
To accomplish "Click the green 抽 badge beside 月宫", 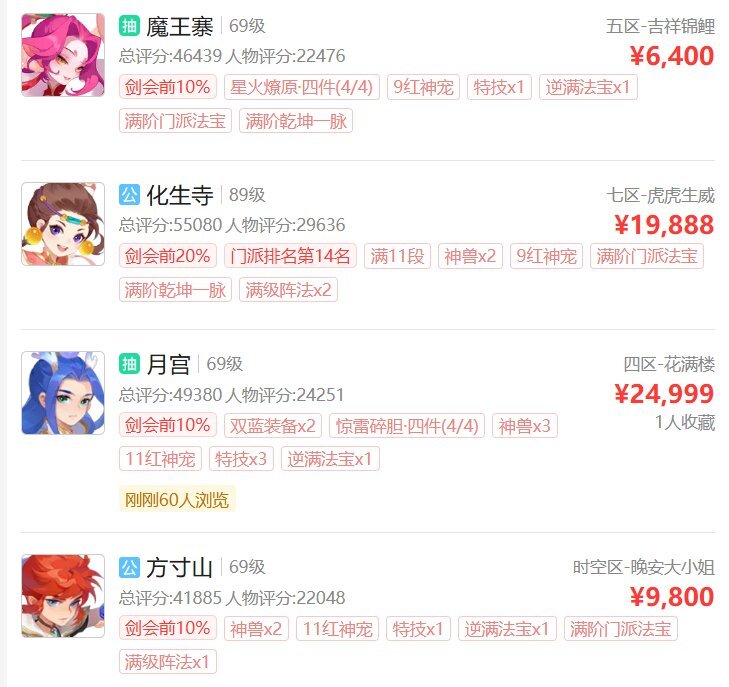I will click(129, 364).
